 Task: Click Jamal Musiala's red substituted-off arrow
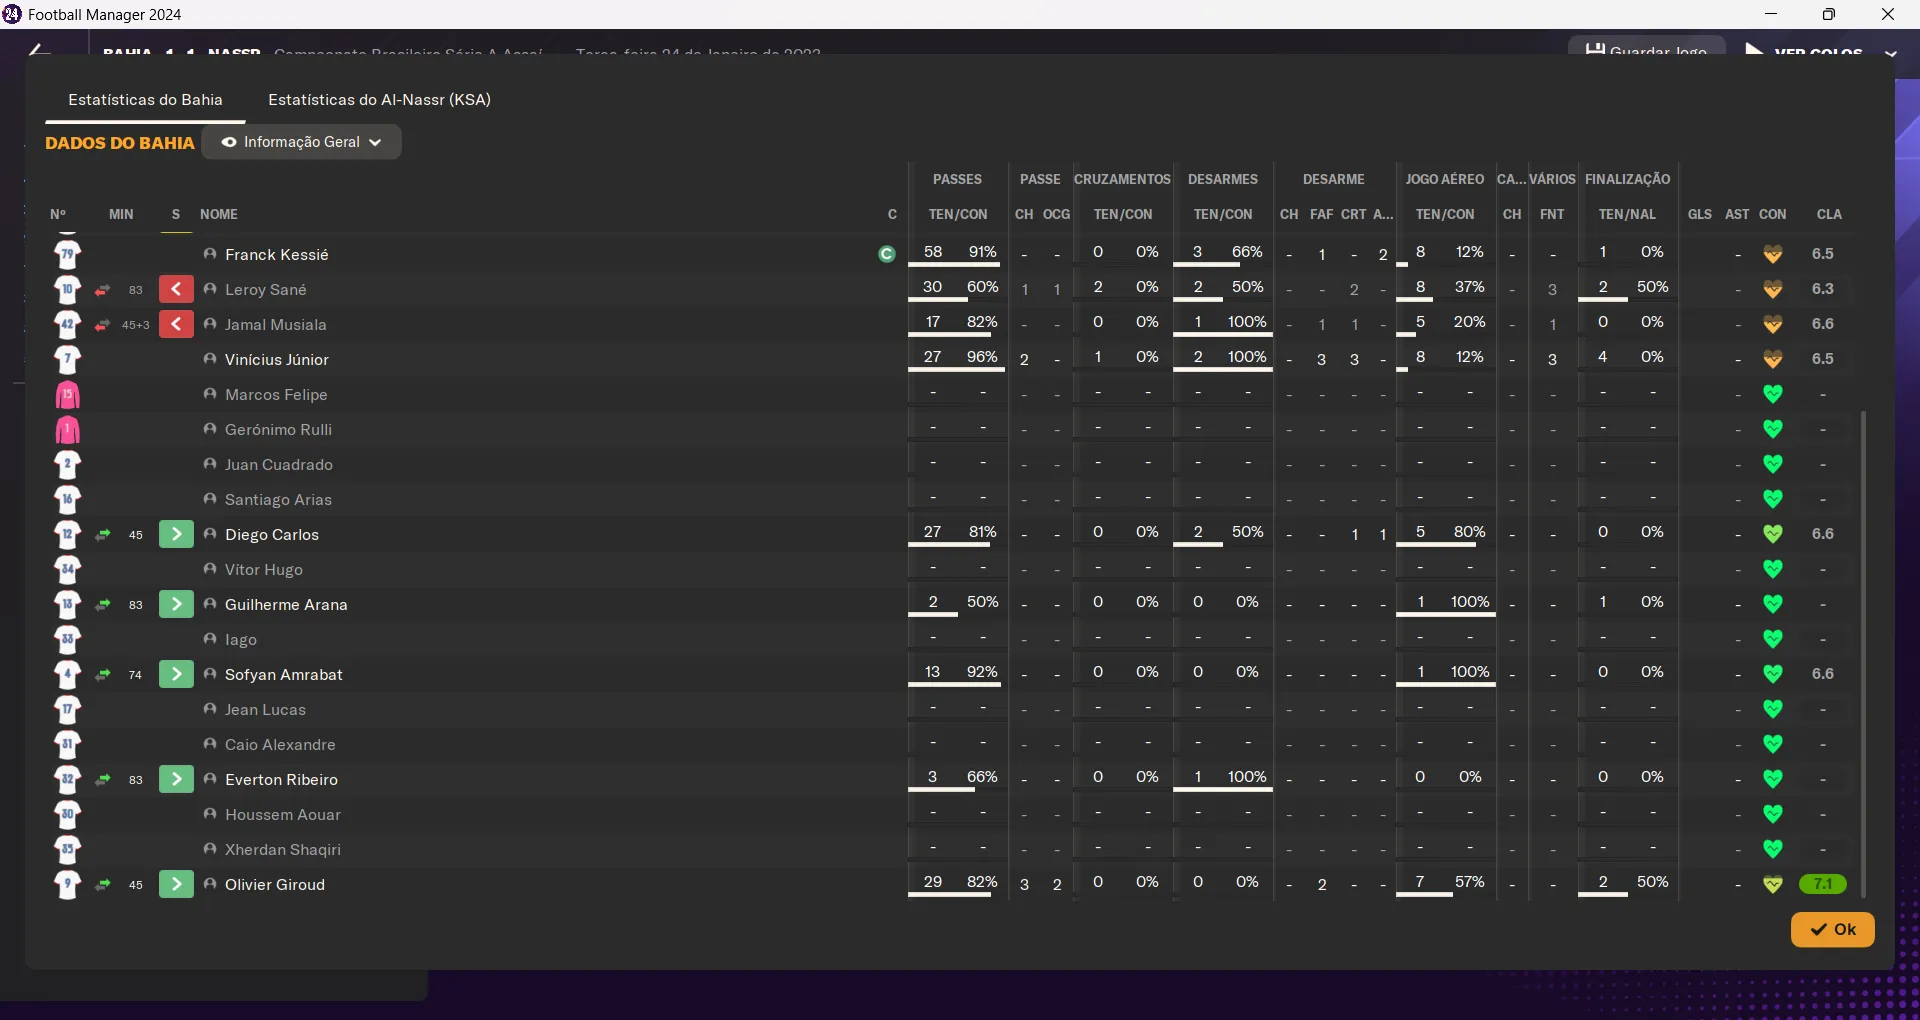(176, 325)
